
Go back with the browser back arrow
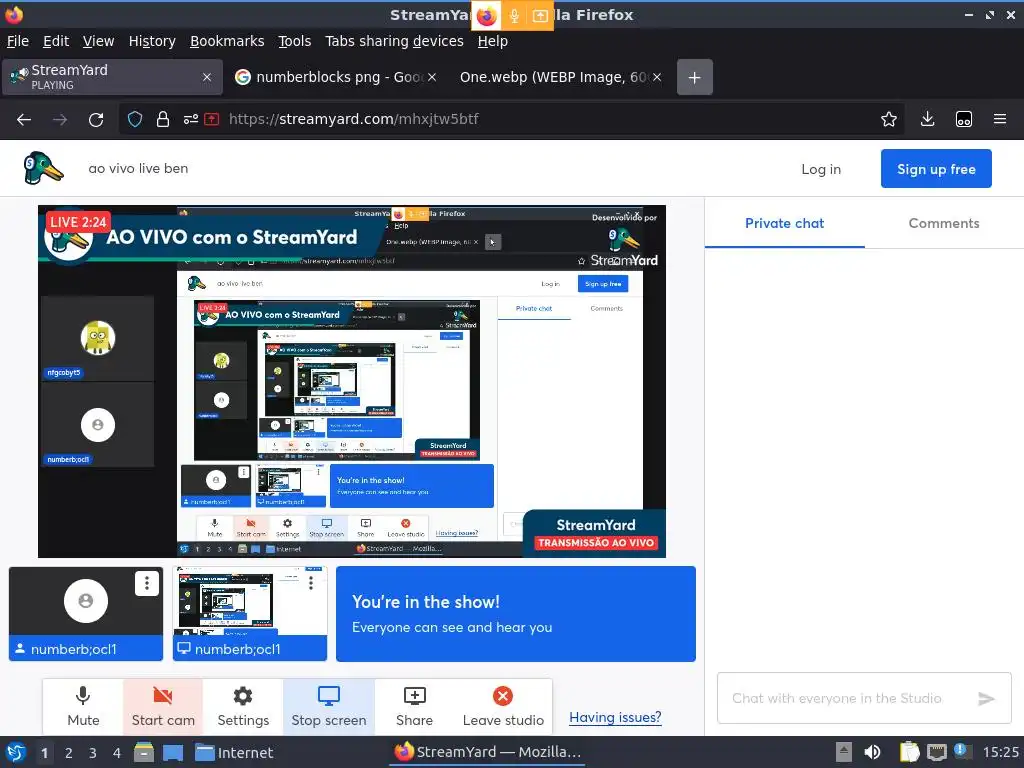(x=24, y=120)
